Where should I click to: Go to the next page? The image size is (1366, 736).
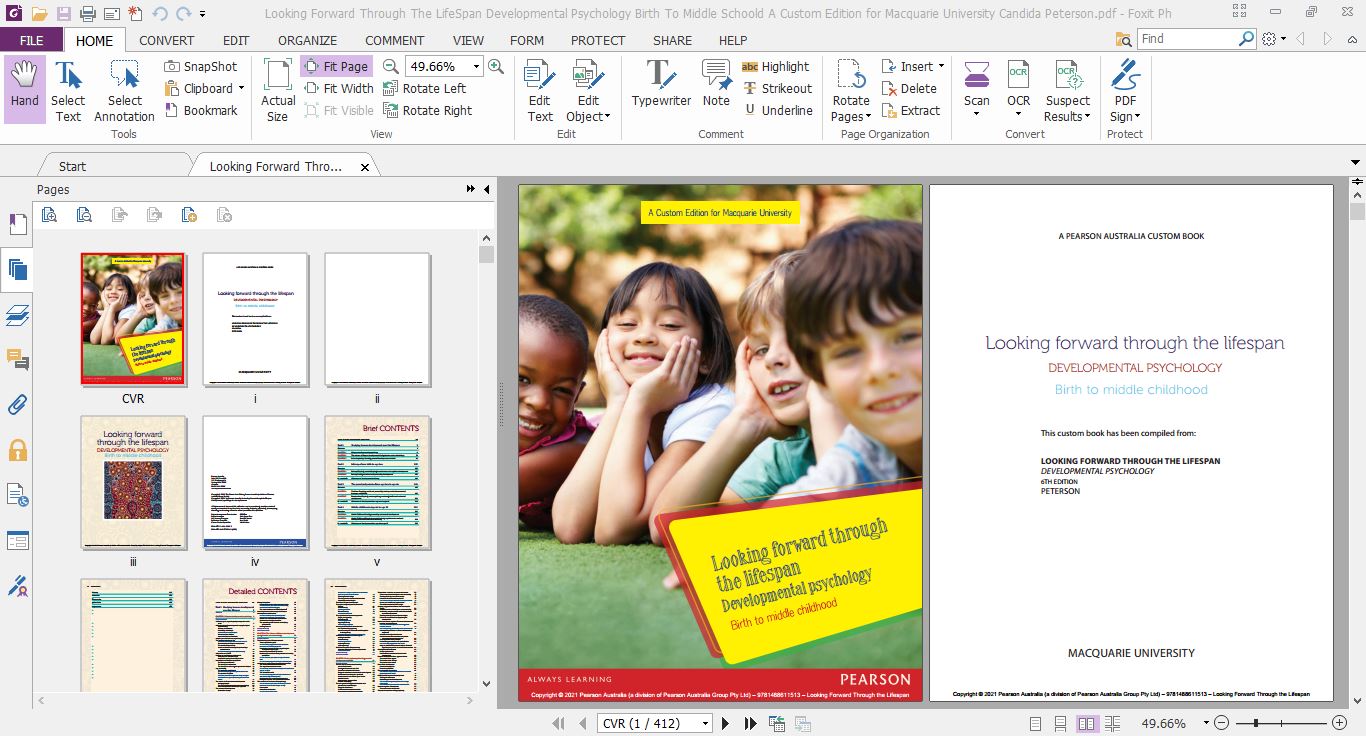tap(726, 723)
